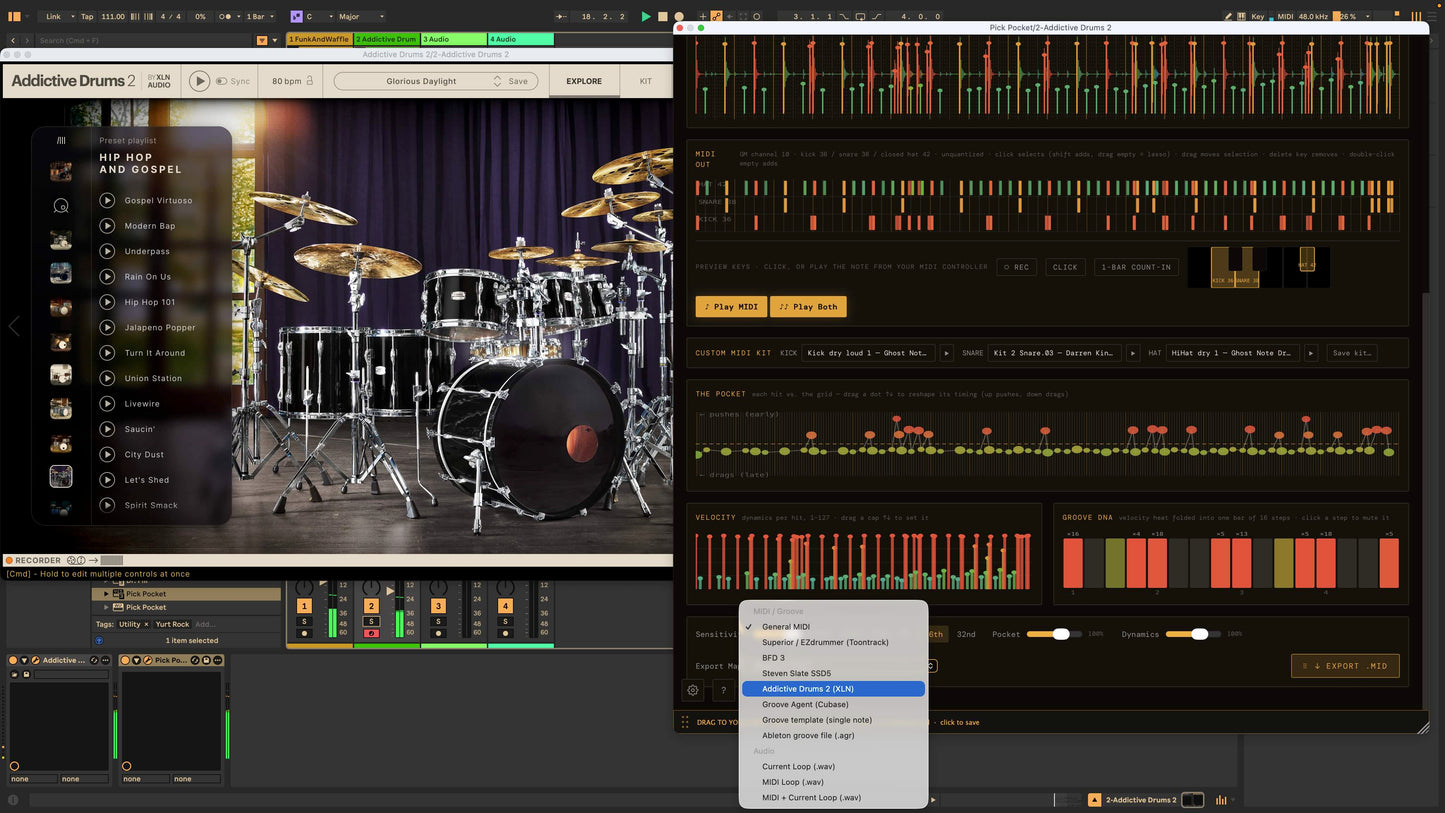1445x813 pixels.
Task: Click the browser back arrow in Ableton
Action: 13,40
